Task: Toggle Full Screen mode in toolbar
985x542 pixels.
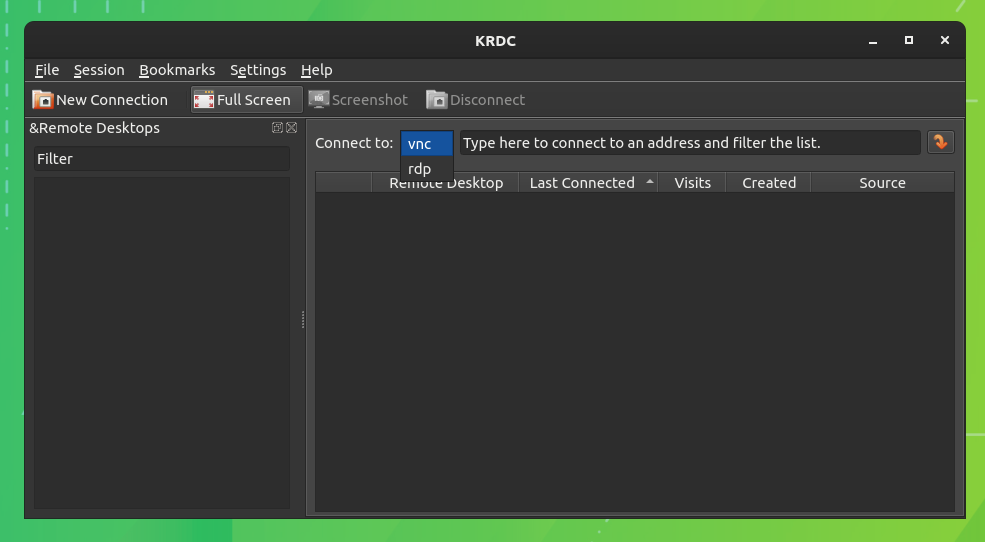Action: click(204, 100)
